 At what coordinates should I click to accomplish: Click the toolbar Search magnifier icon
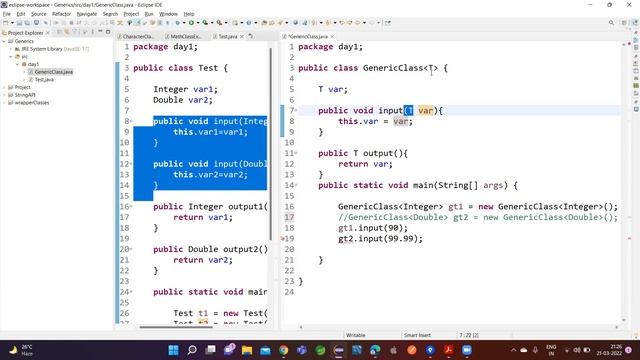click(x=611, y=23)
